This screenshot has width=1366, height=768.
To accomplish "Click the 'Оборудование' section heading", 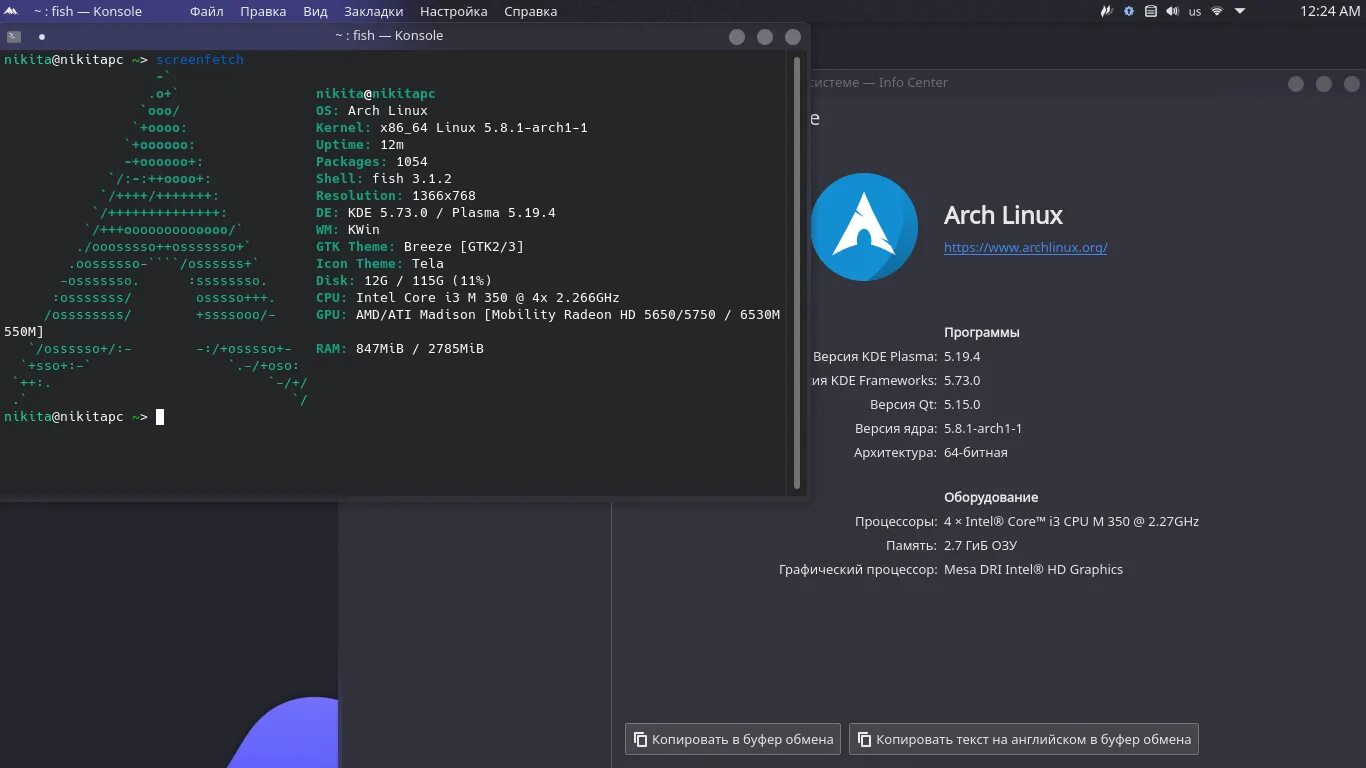I will click(991, 498).
